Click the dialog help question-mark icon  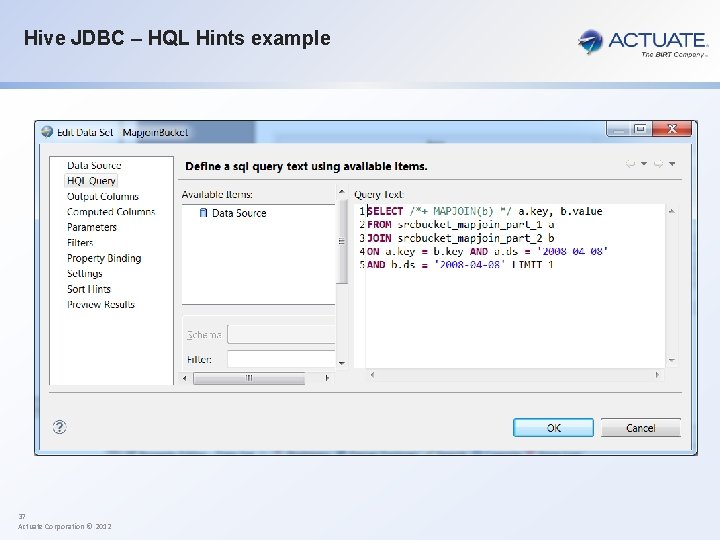[60, 427]
